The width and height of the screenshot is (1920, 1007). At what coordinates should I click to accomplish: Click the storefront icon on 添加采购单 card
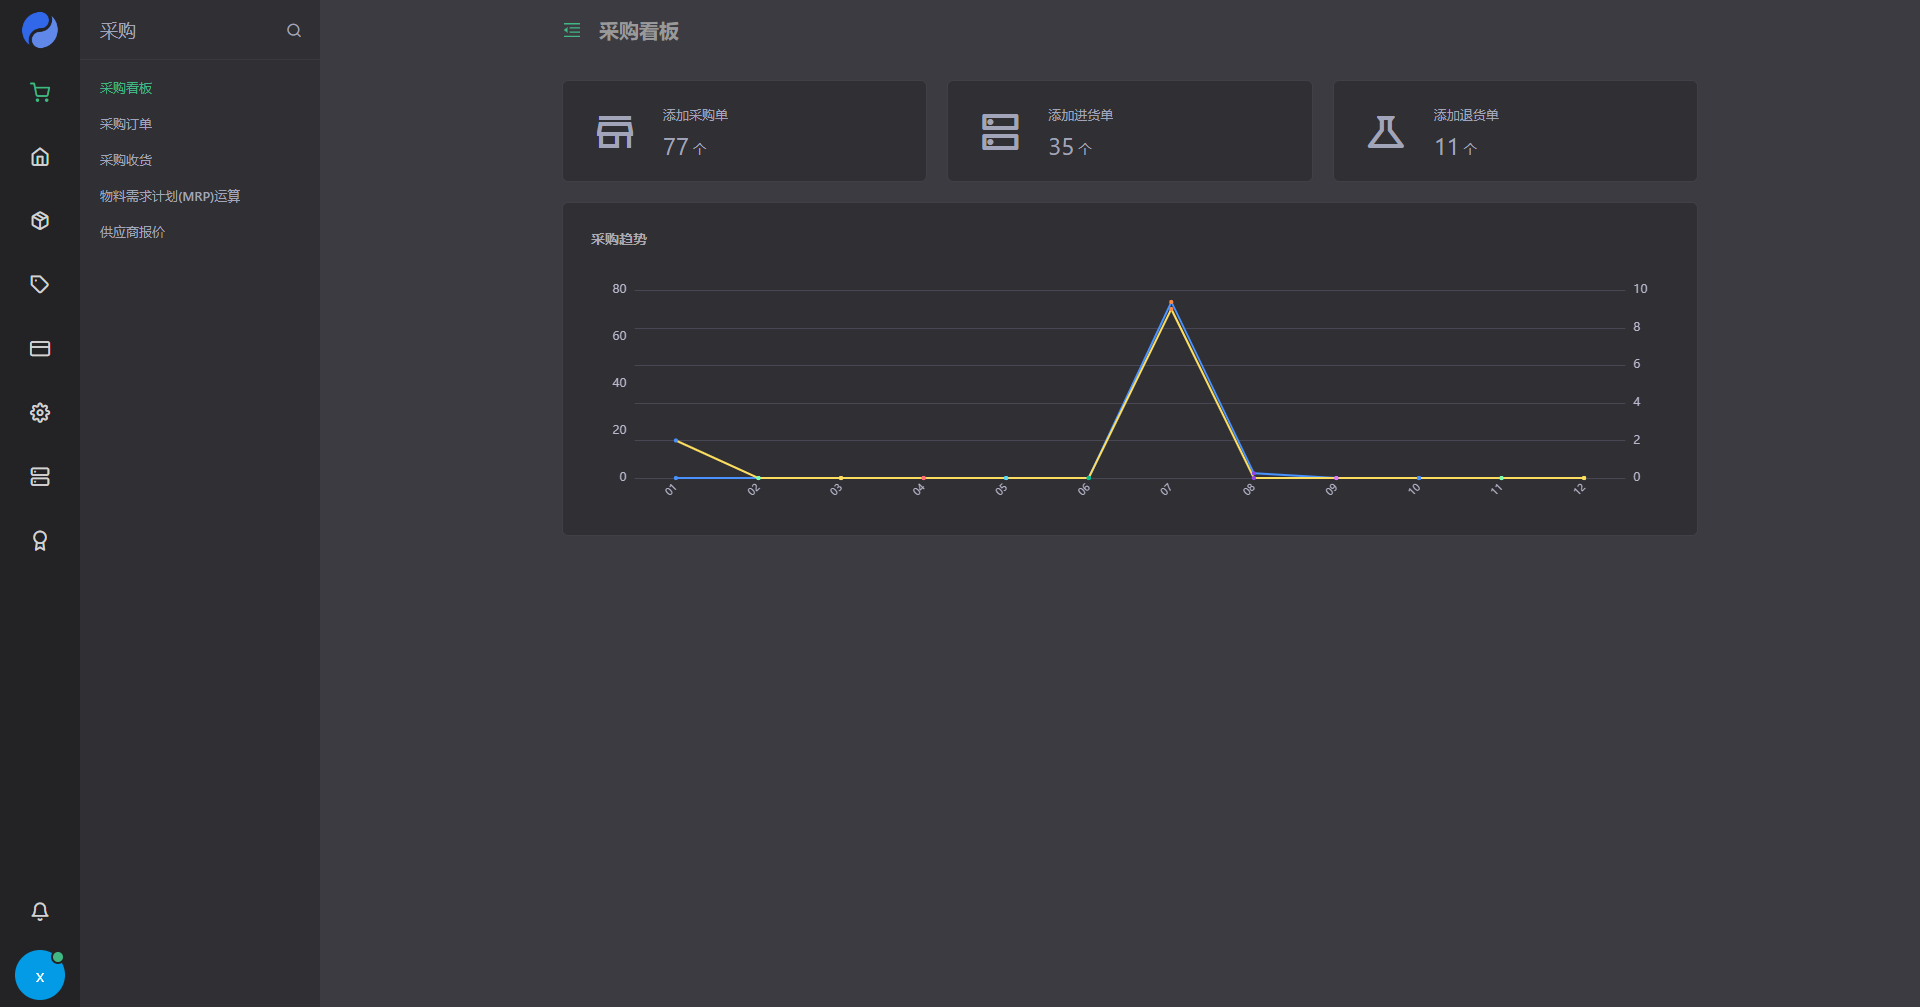click(x=615, y=132)
